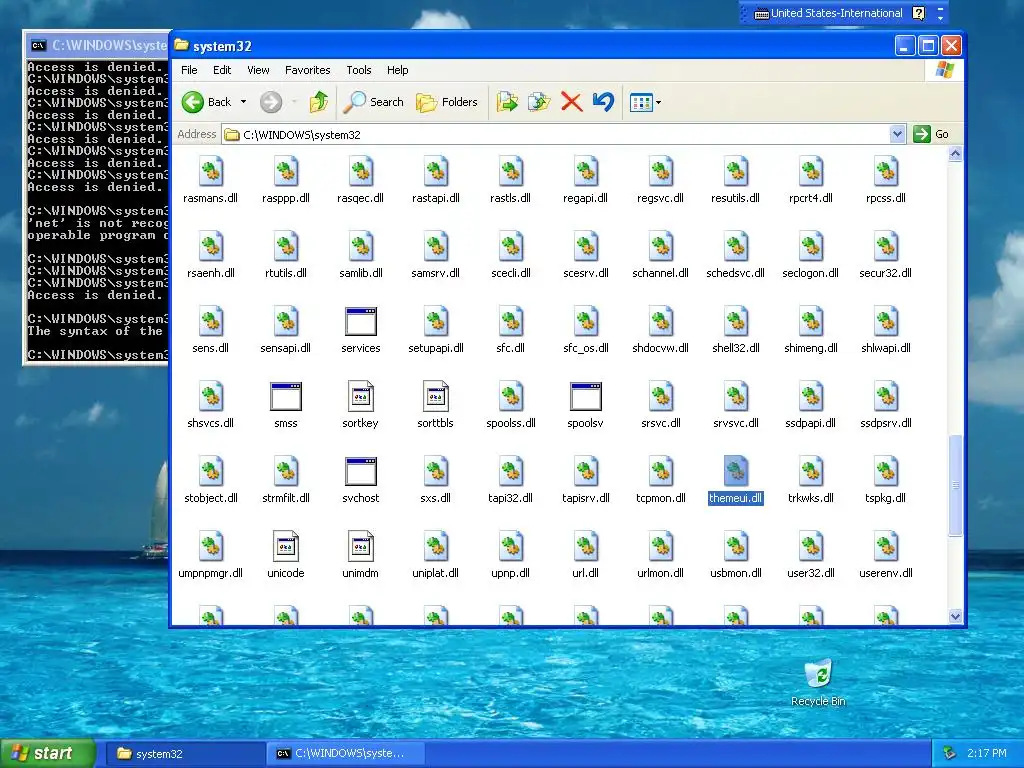Screen dimensions: 1024x768
Task: Click the United States-International language bar
Action: [828, 13]
